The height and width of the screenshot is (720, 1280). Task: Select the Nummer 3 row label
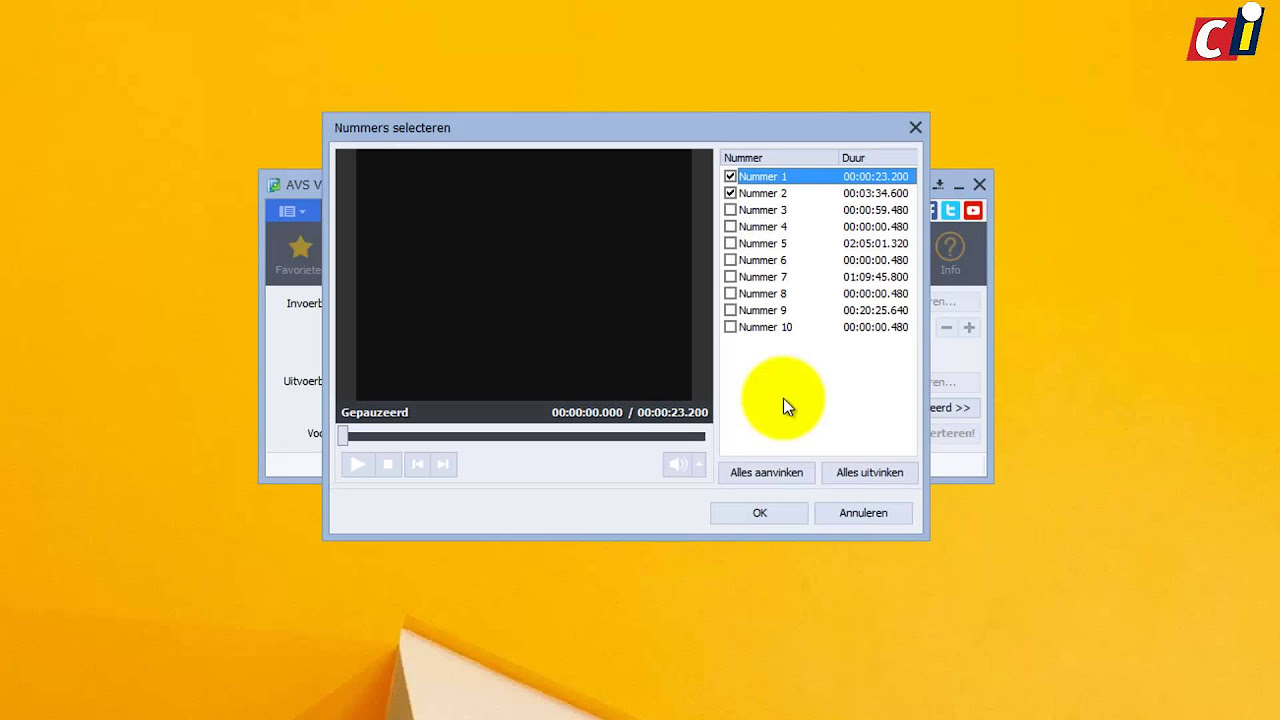point(762,210)
